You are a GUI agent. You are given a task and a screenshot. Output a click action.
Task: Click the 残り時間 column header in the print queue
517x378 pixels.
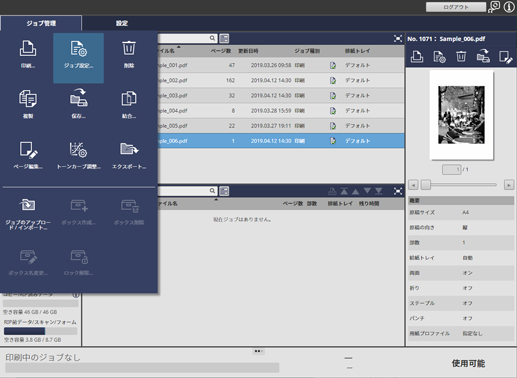(369, 204)
